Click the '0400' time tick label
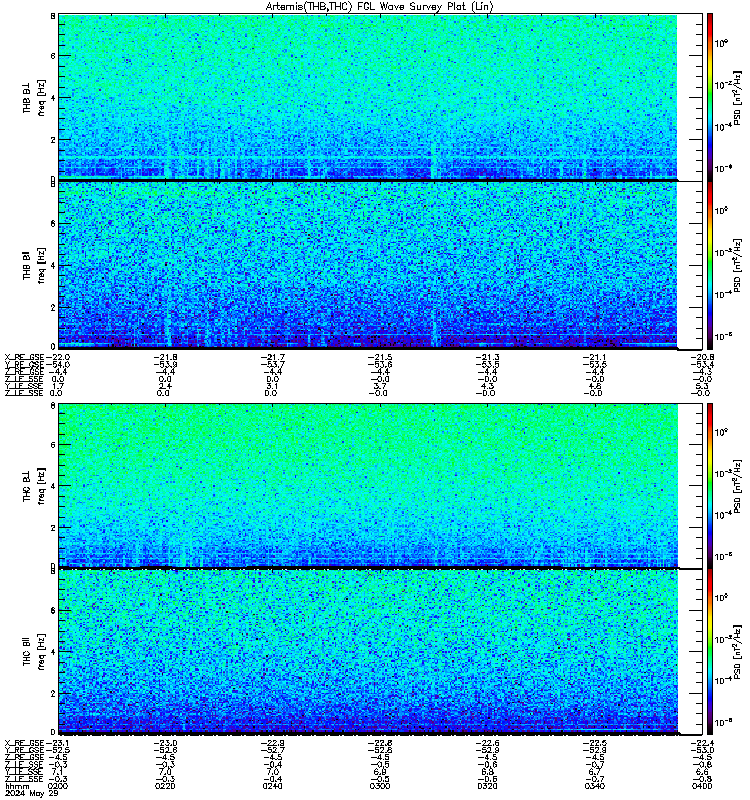 (703, 786)
